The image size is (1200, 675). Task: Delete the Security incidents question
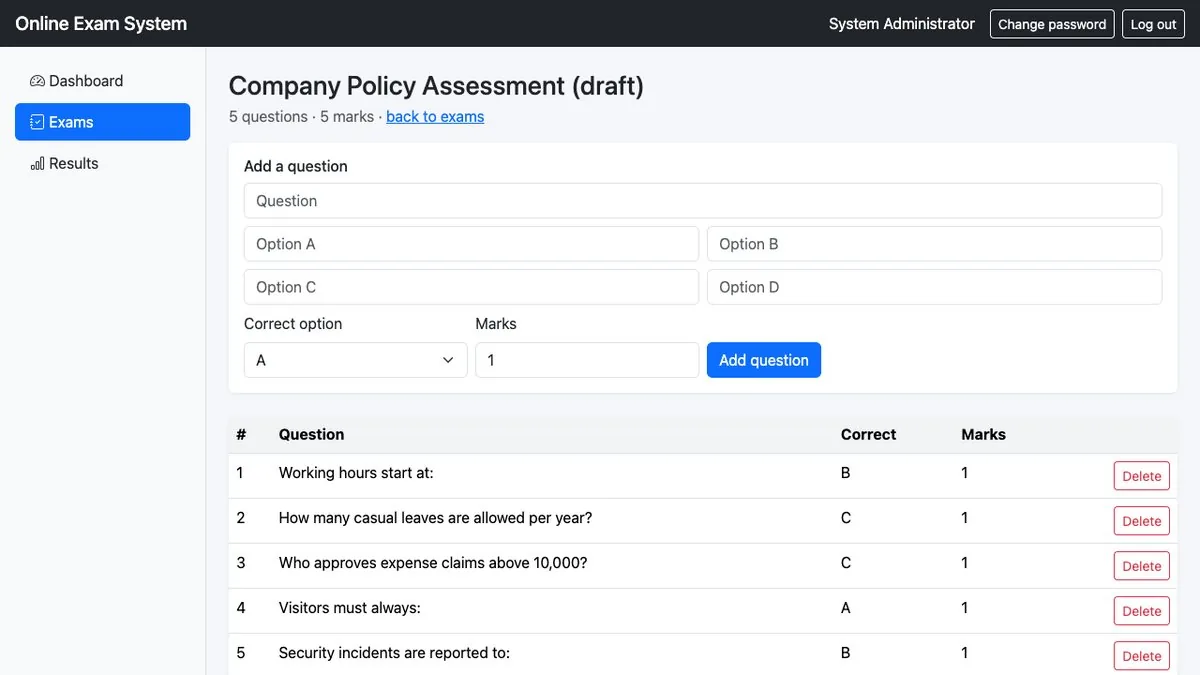point(1141,656)
